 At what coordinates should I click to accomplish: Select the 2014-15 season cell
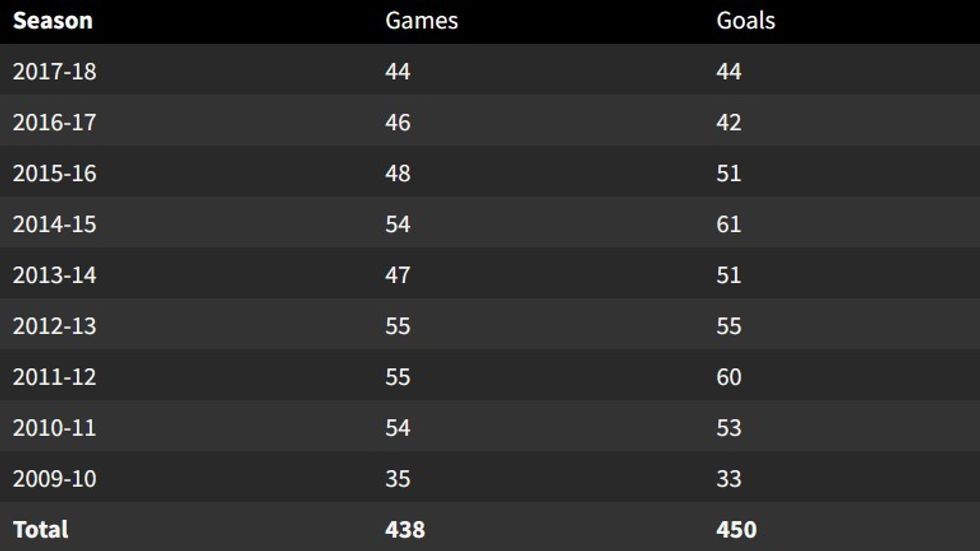tap(54, 224)
